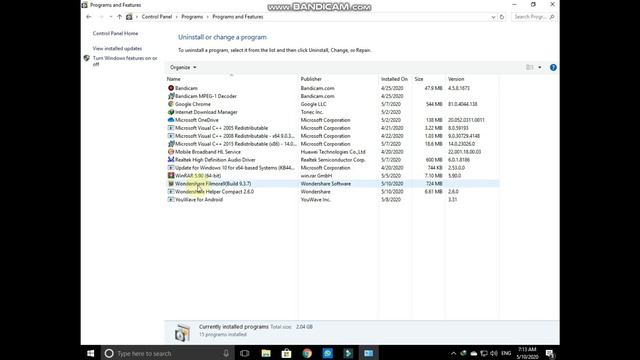Click the WinRAR 5.90 row icon
This screenshot has height=360, width=640.
click(x=171, y=176)
